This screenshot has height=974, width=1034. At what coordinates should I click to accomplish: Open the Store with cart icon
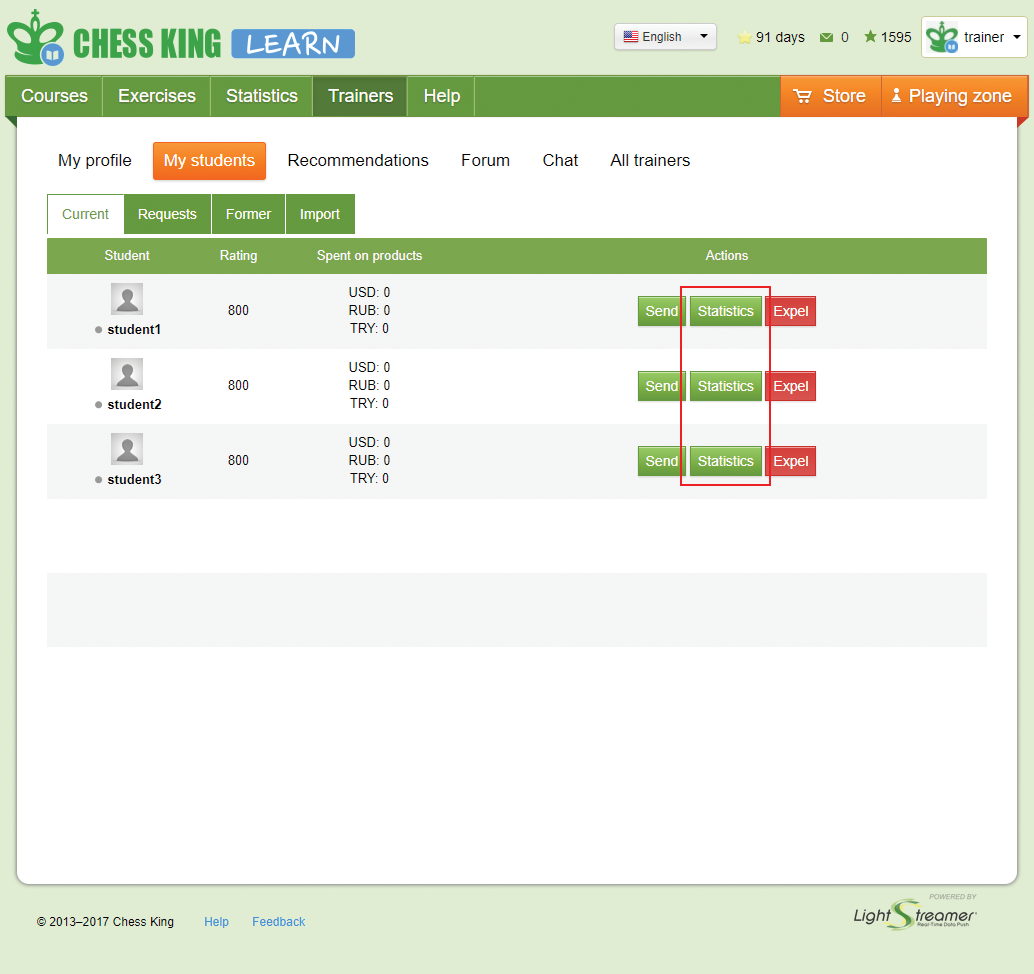[x=829, y=96]
